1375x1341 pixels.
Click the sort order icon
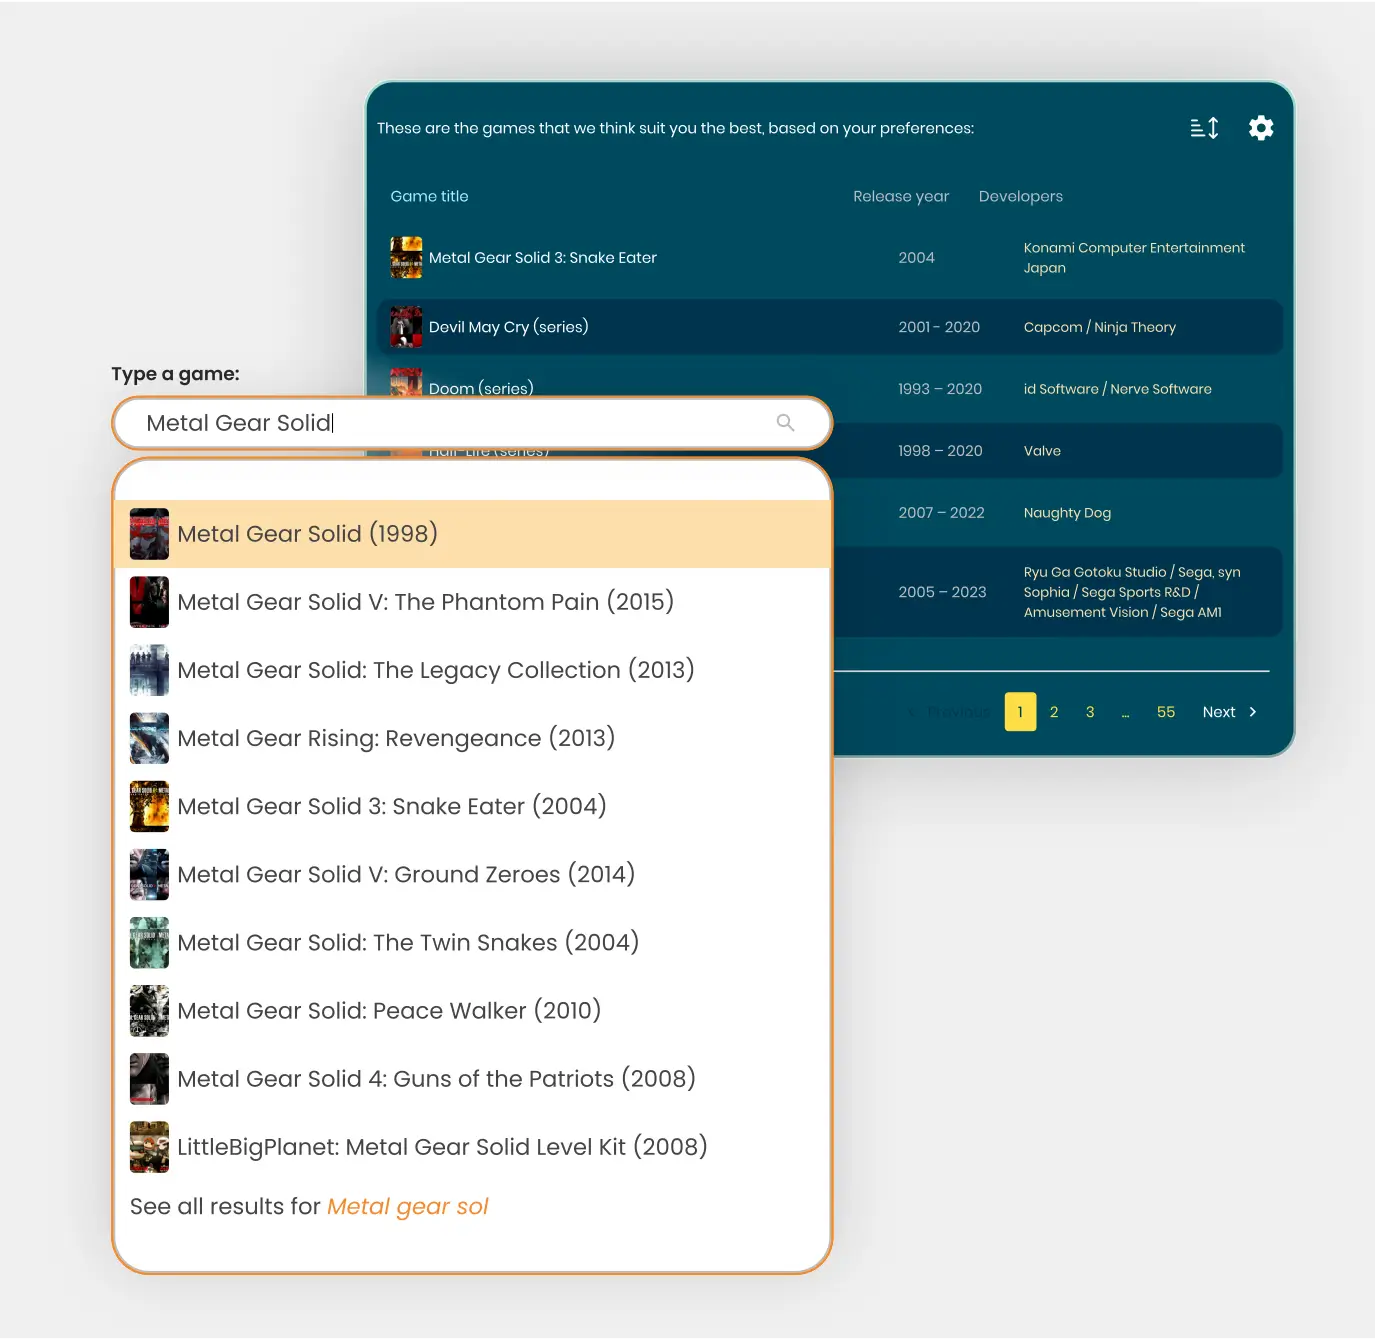[x=1204, y=128]
